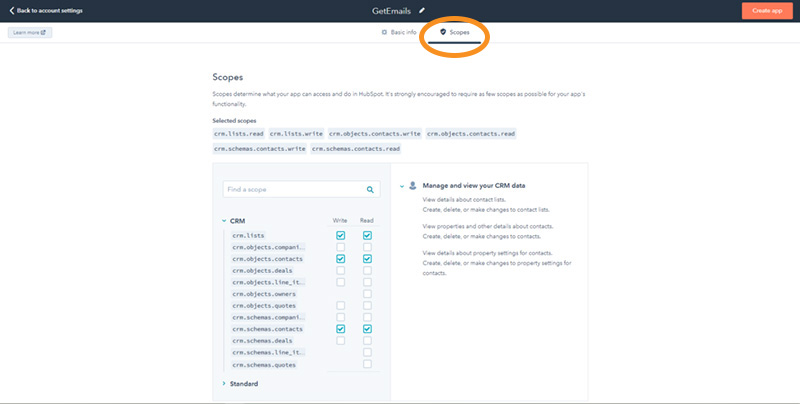Click the crm.schemas.contacts.write selected scope tag
This screenshot has height=404, width=800.
coord(260,149)
